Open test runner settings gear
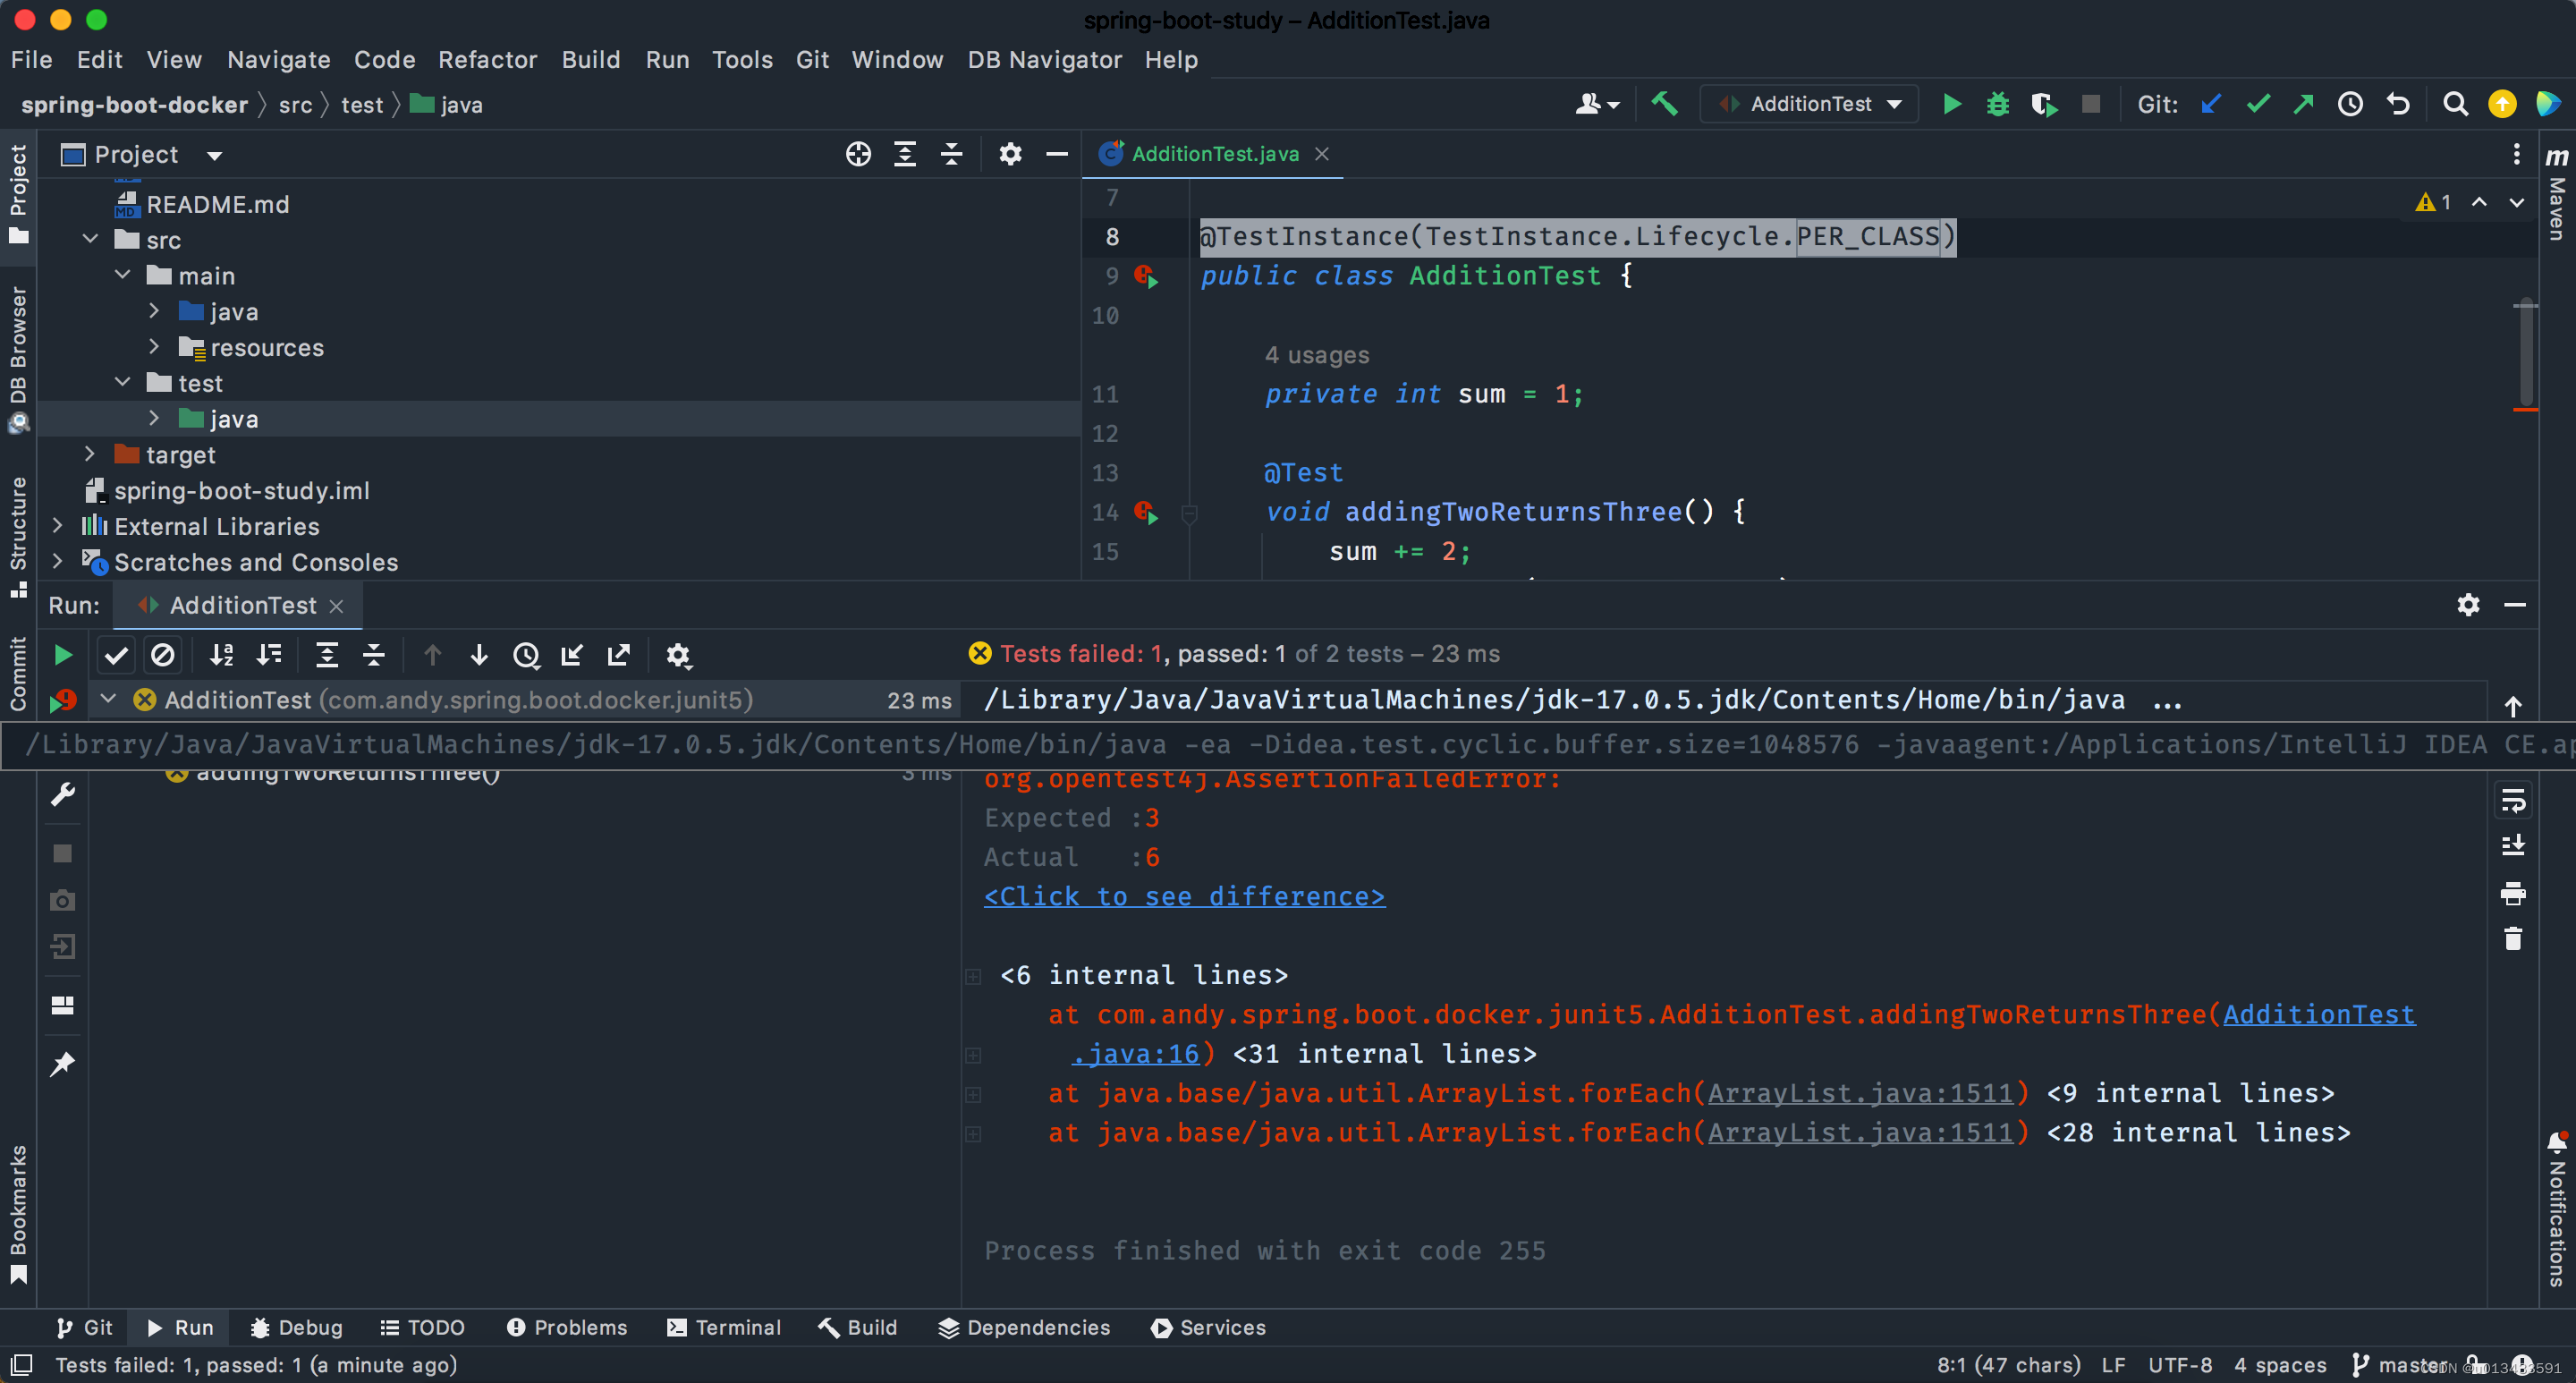The width and height of the screenshot is (2576, 1383). [x=678, y=655]
